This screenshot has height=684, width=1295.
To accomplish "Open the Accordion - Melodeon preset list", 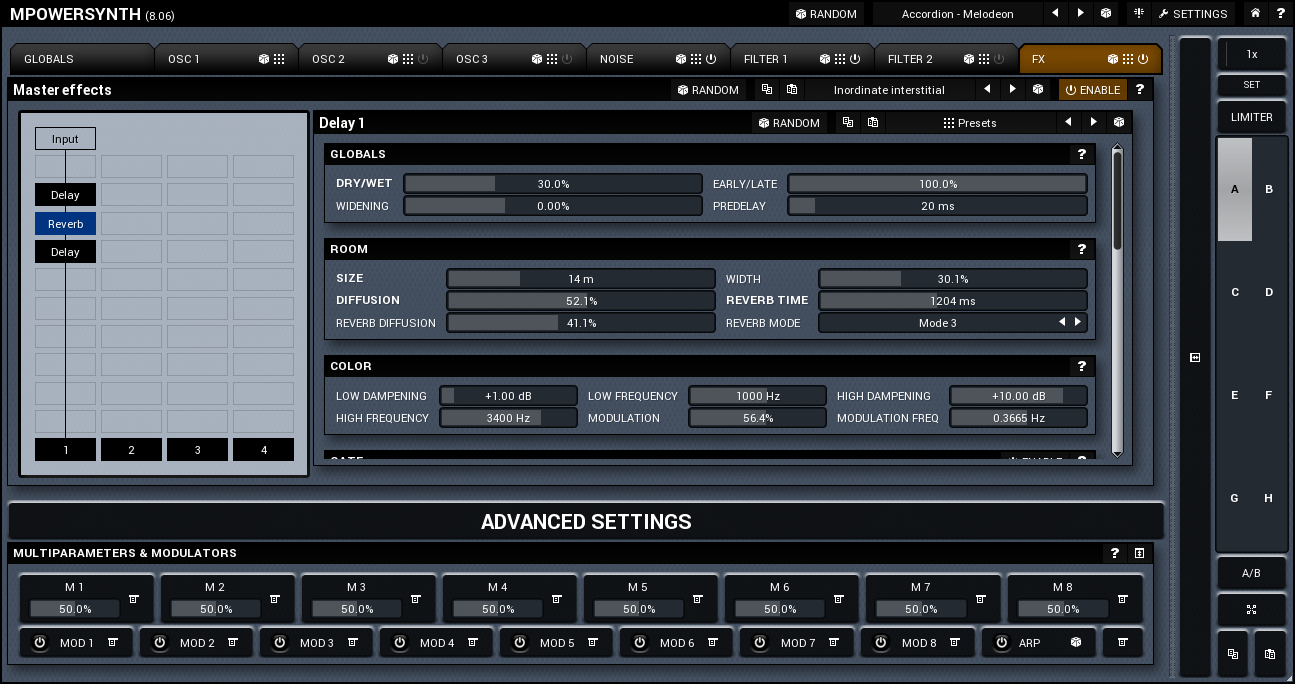I will (x=956, y=14).
